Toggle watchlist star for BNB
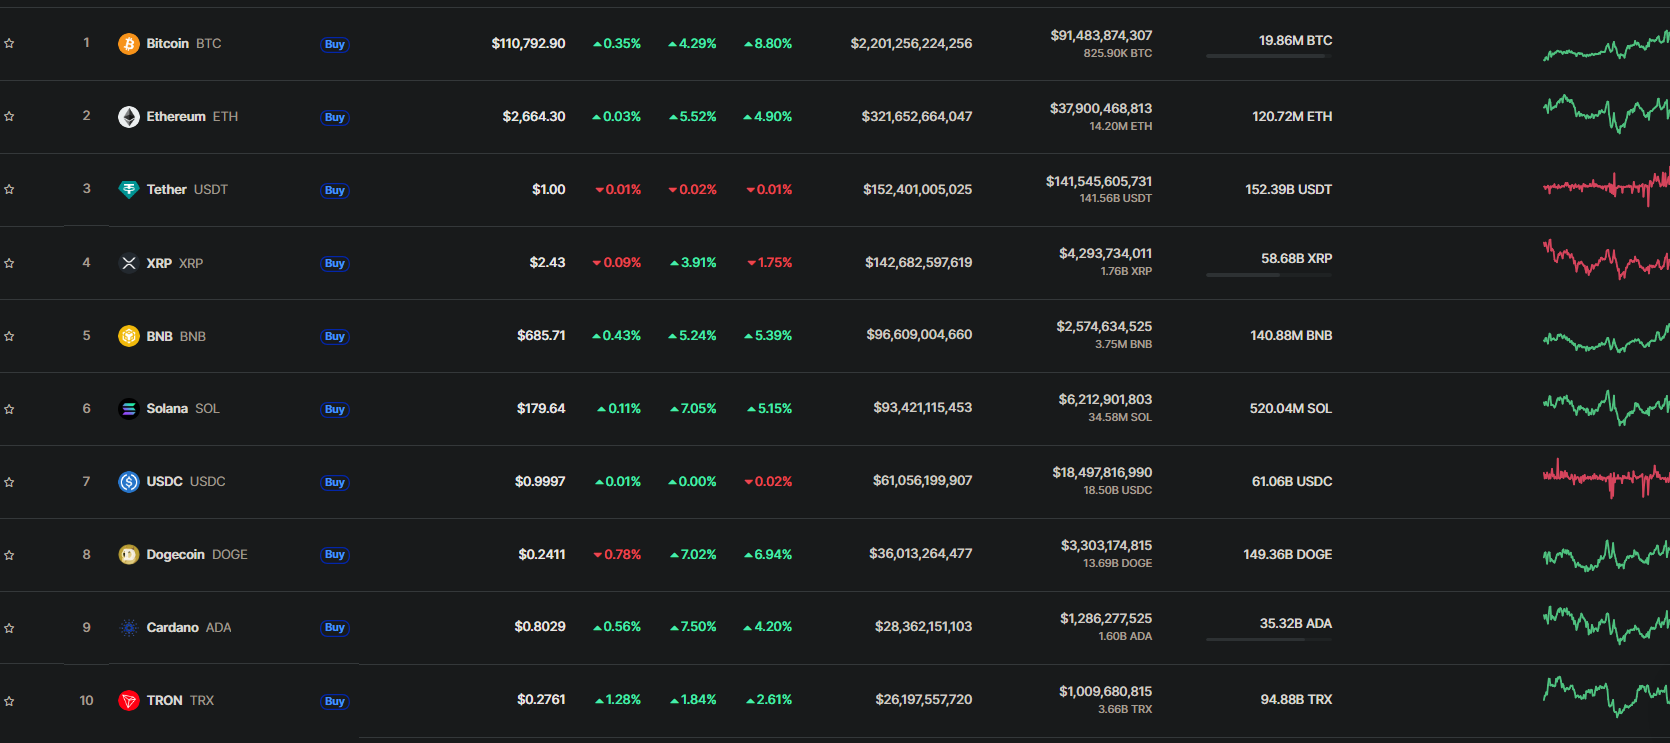Viewport: 1670px width, 743px height. pyautogui.click(x=9, y=336)
